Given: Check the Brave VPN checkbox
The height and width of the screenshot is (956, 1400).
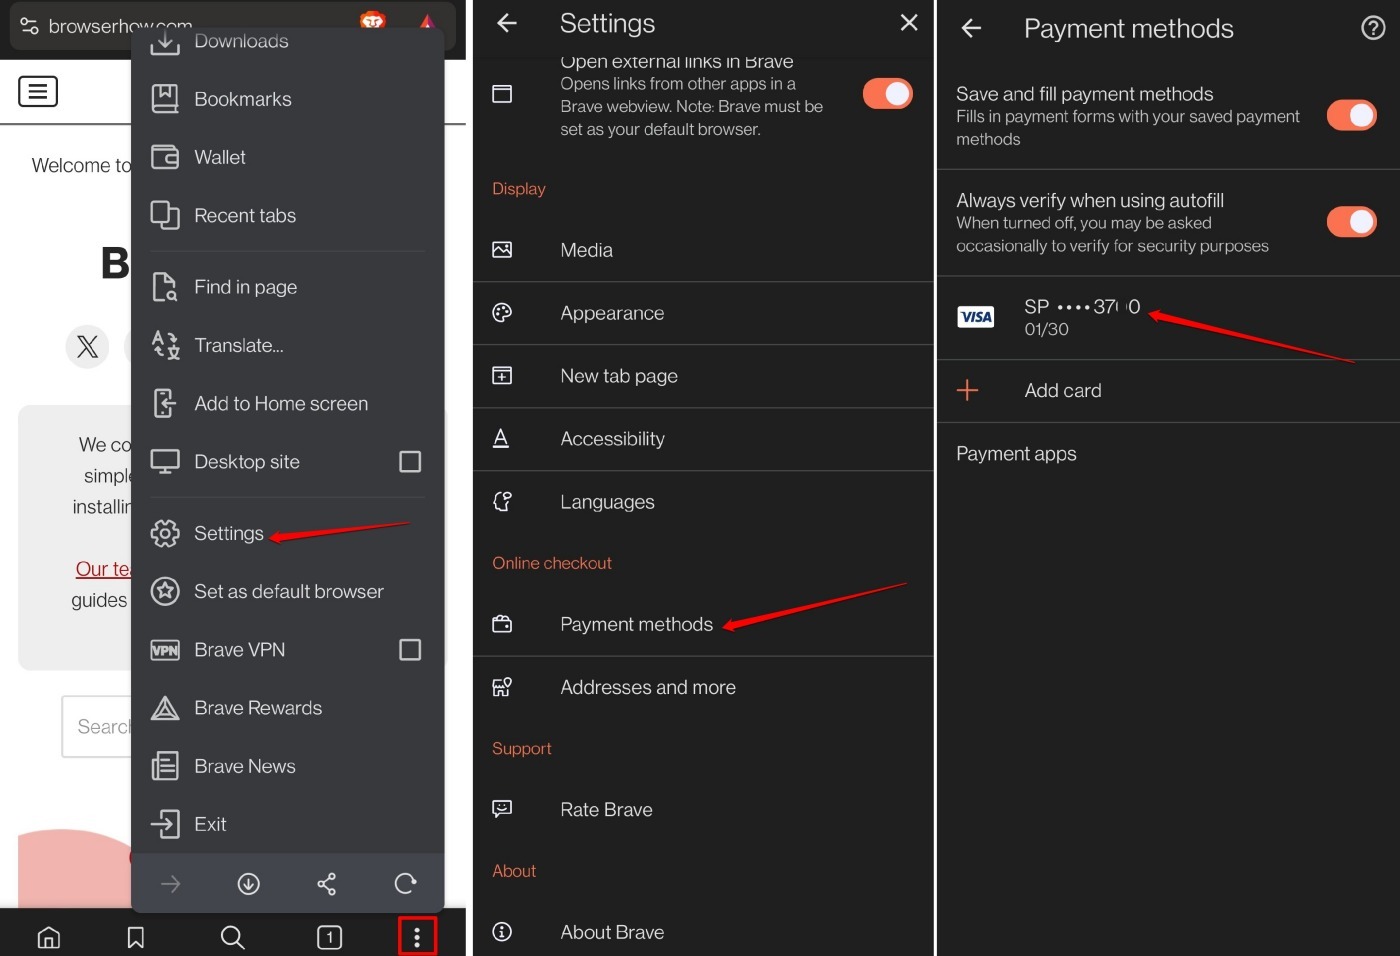Looking at the screenshot, I should (x=410, y=650).
